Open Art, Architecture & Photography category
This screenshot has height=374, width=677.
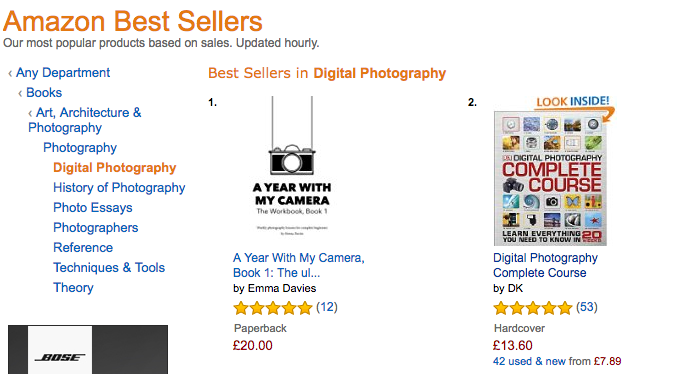tap(85, 120)
